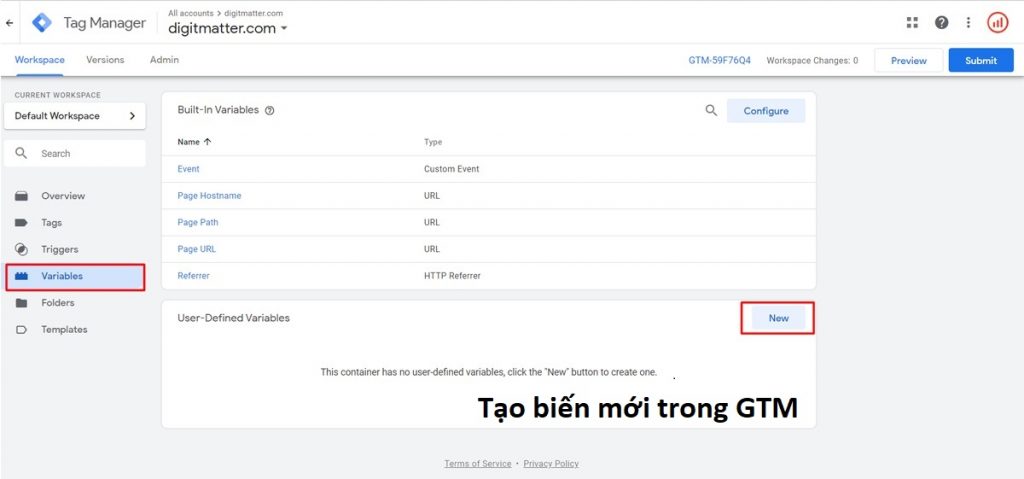This screenshot has height=479, width=1024.
Task: Click the Configure button
Action: coord(765,111)
